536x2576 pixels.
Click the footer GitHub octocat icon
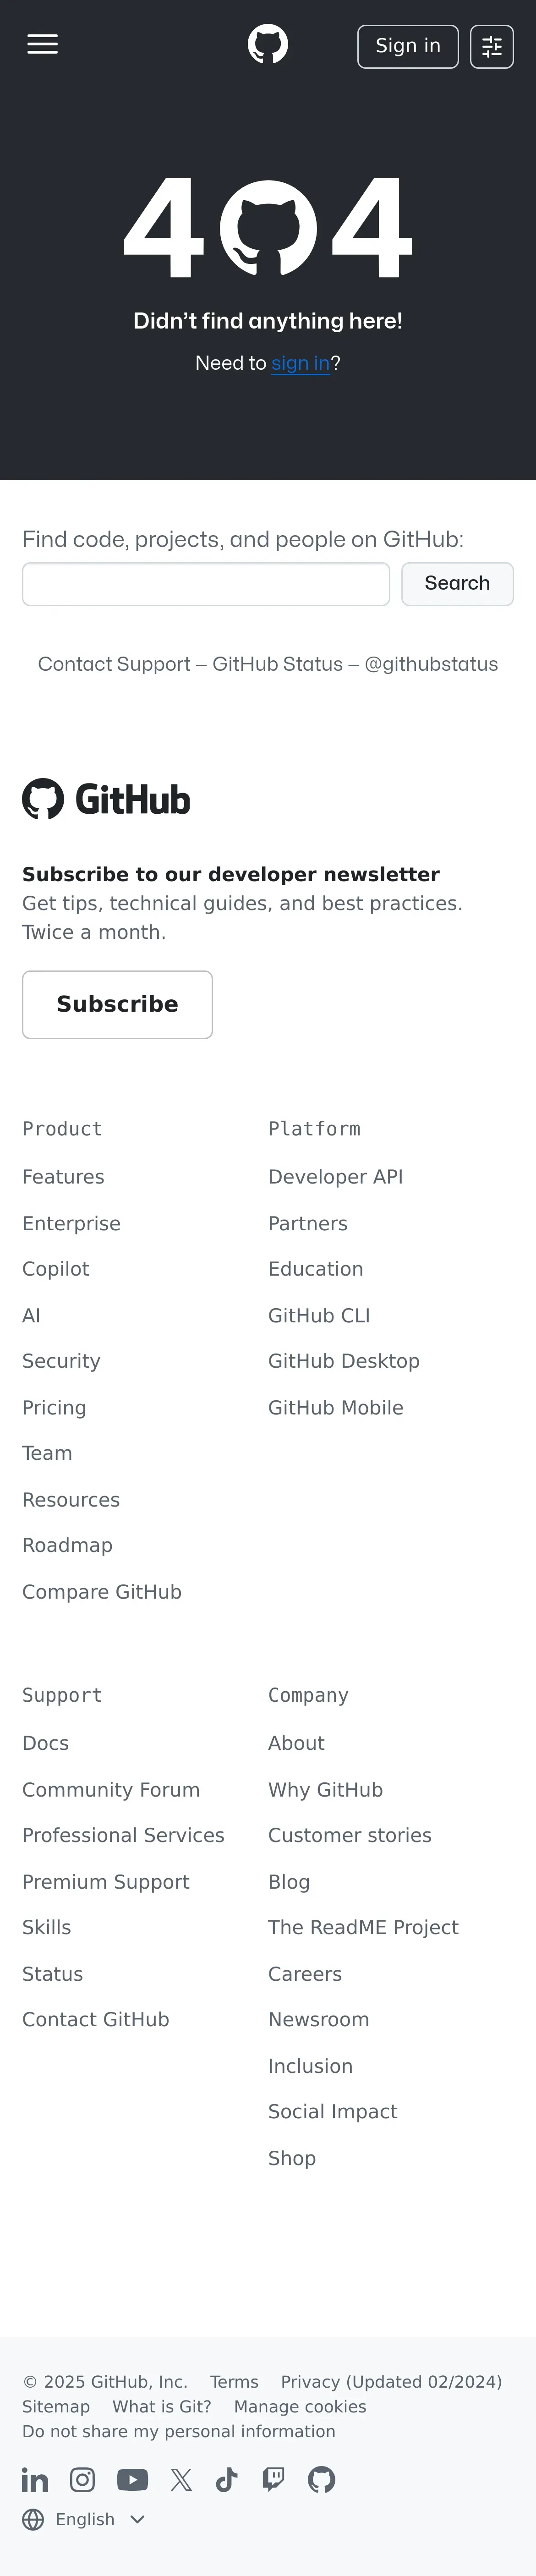click(x=321, y=2480)
